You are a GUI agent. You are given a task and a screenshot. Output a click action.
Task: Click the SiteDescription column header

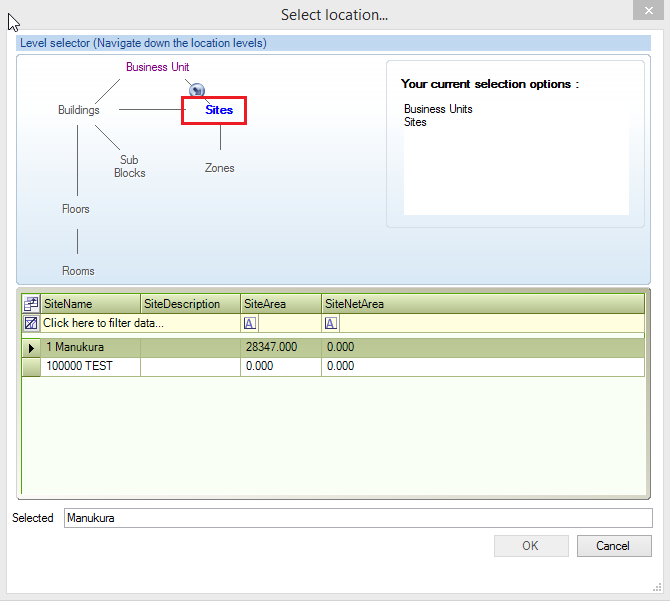click(x=190, y=304)
